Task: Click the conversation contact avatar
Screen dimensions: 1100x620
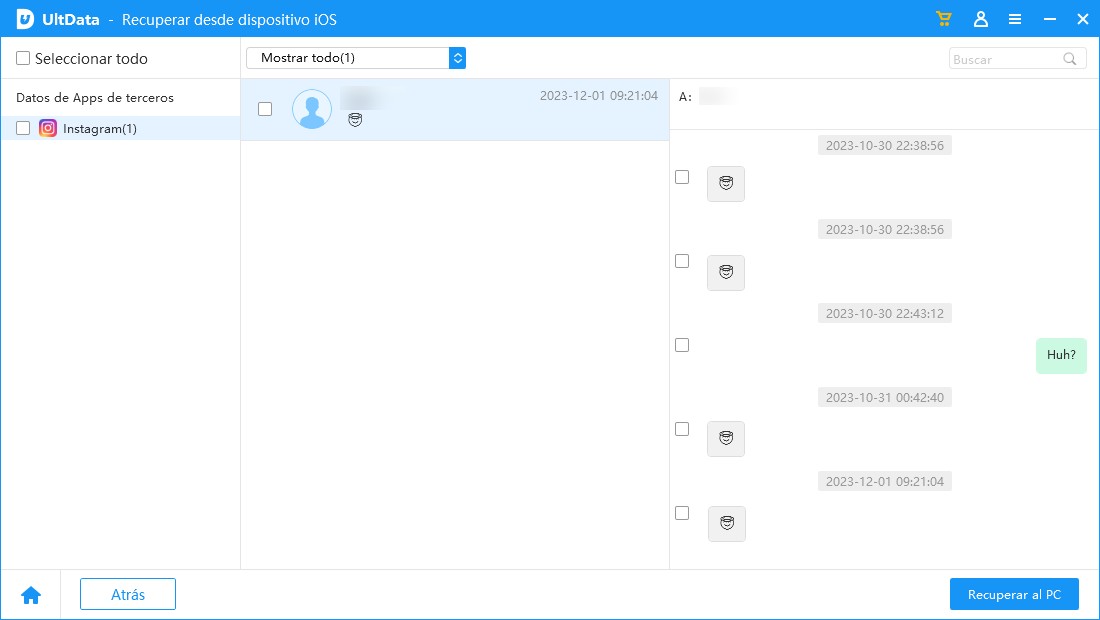Action: (311, 109)
